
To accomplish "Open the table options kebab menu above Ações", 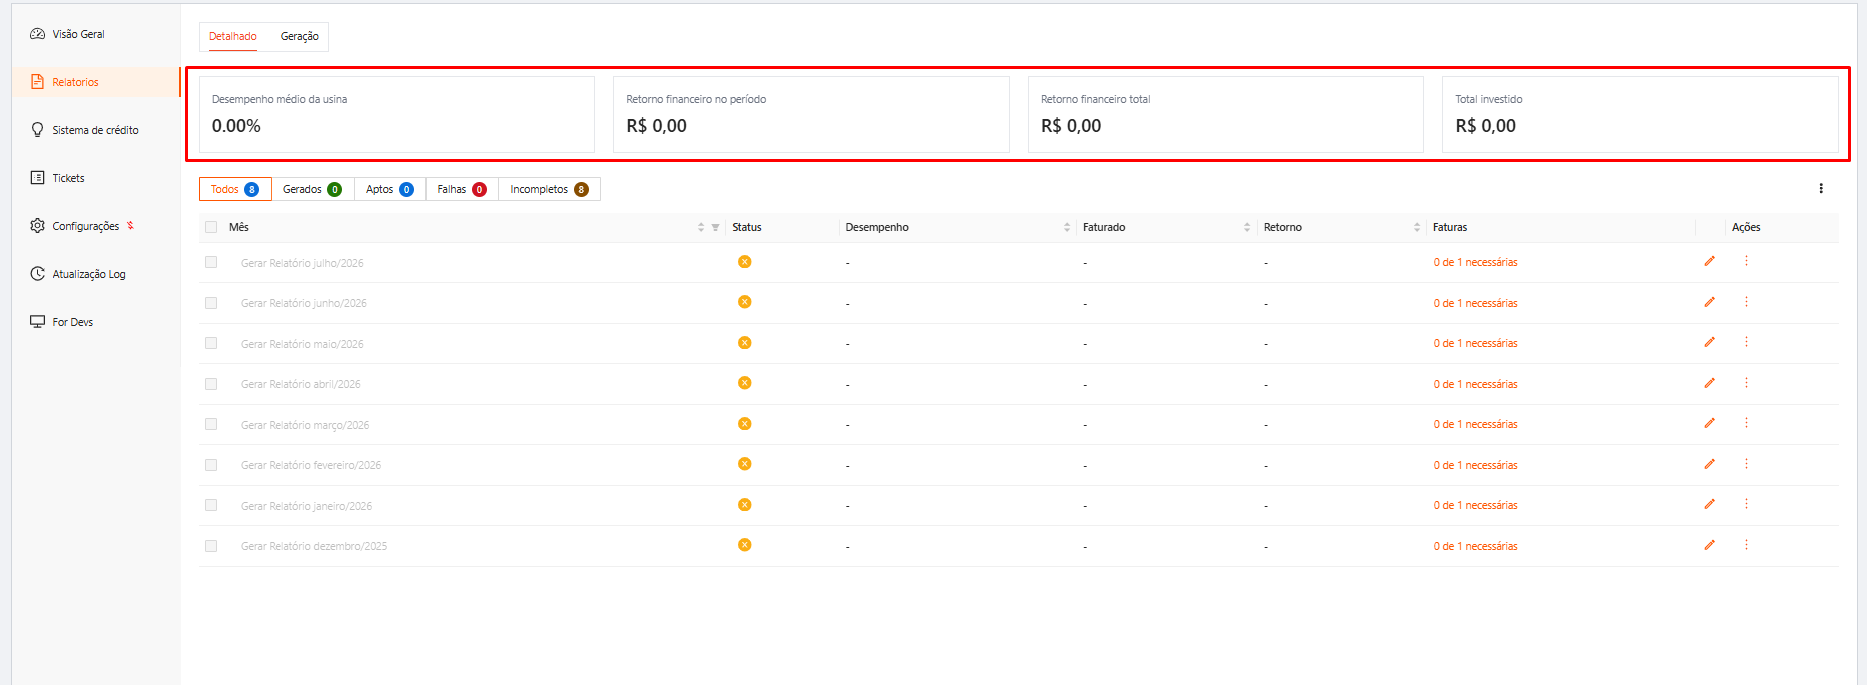I will point(1821,189).
